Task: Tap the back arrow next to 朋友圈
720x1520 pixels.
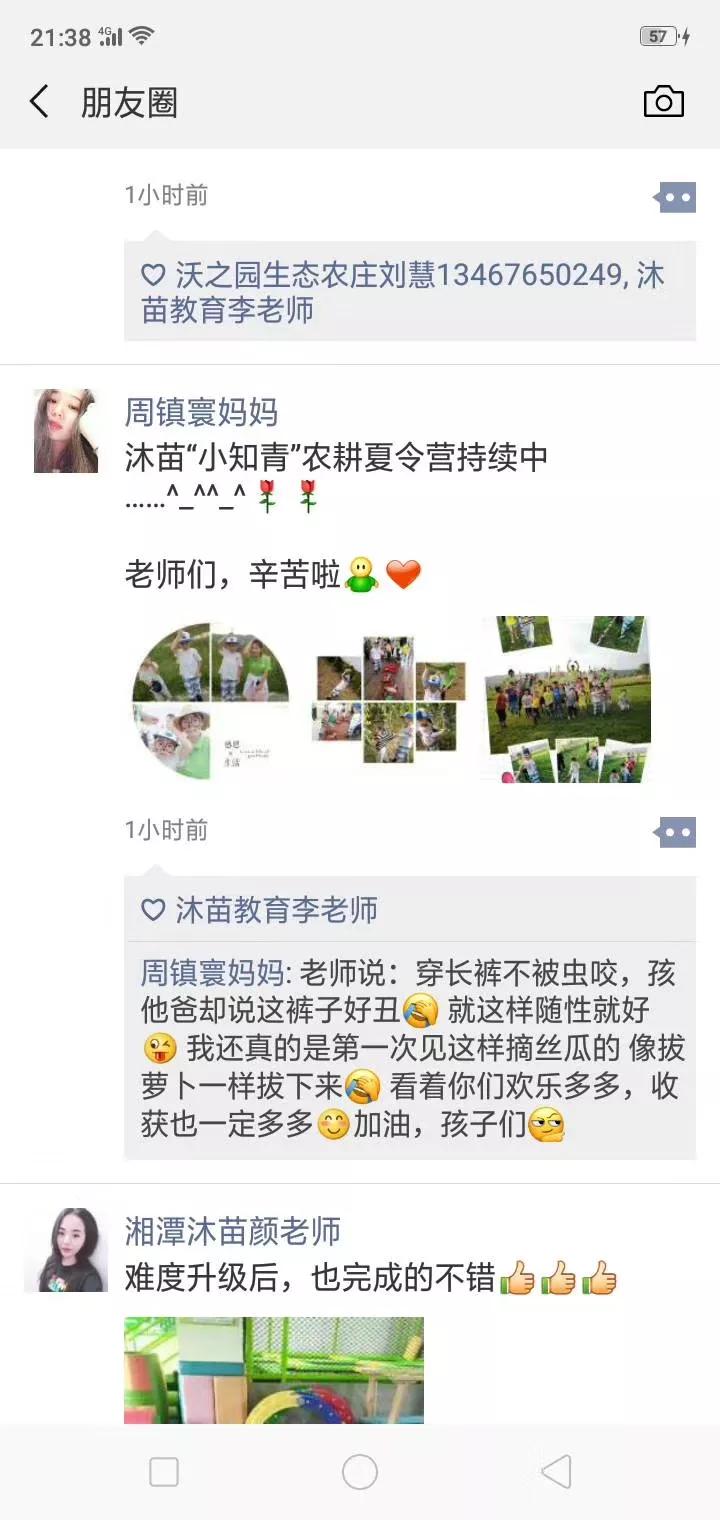Action: tap(39, 102)
